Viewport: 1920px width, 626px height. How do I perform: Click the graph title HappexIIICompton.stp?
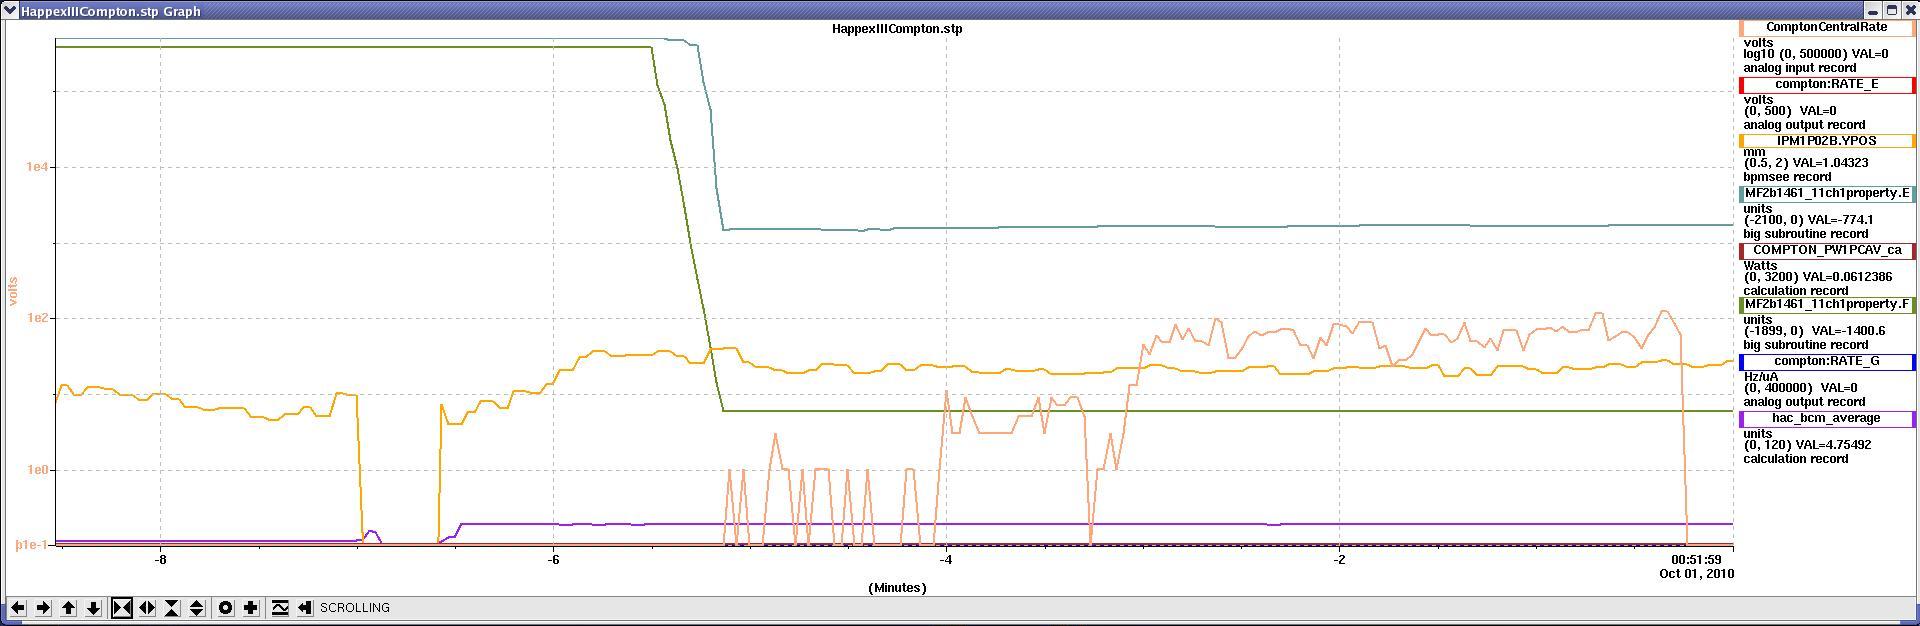pyautogui.click(x=897, y=29)
